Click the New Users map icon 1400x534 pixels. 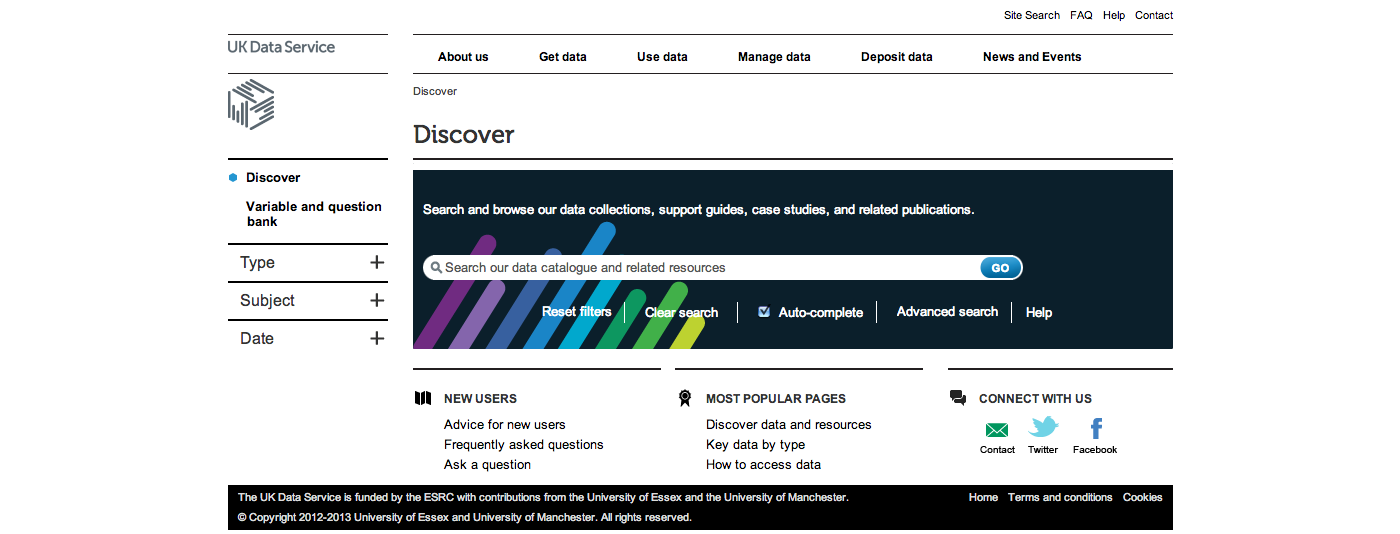pos(423,398)
